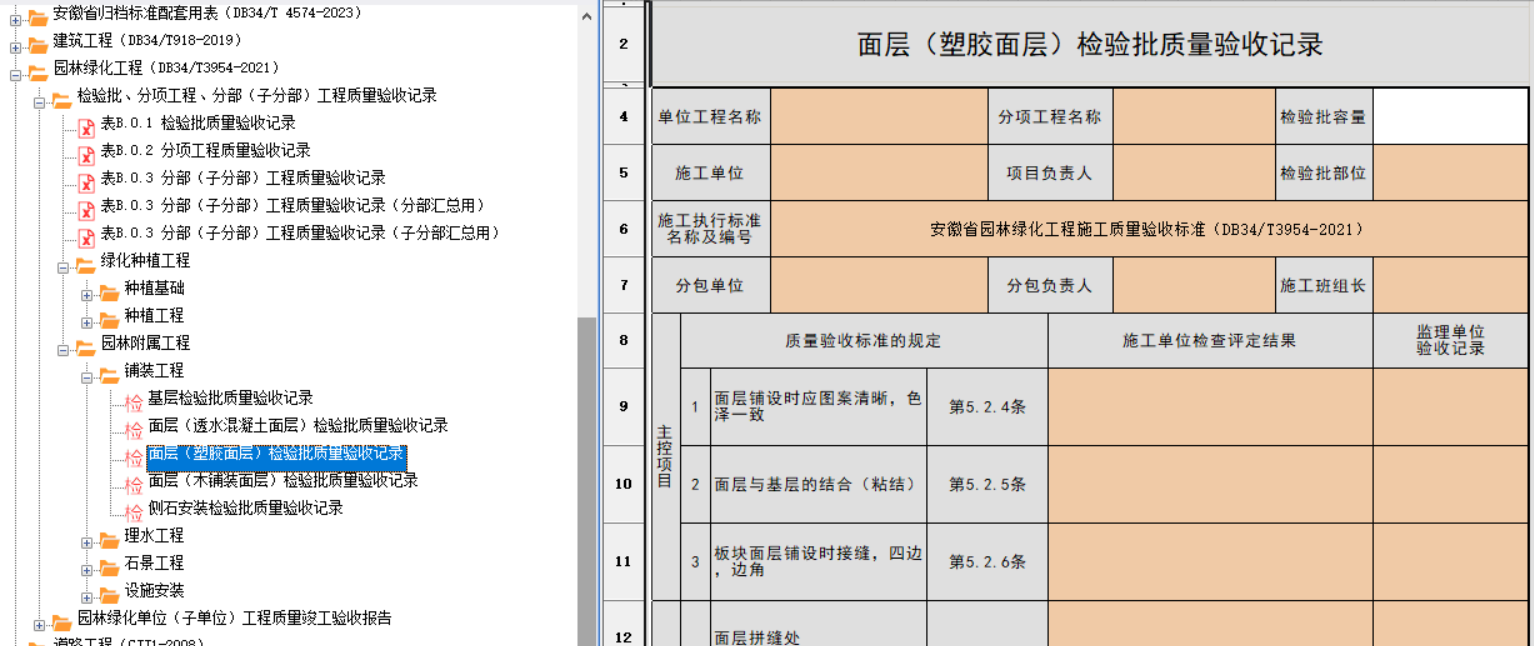The height and width of the screenshot is (646, 1534).
Task: Open 表B.0.1 检验批质量验收记录
Action: point(198,123)
